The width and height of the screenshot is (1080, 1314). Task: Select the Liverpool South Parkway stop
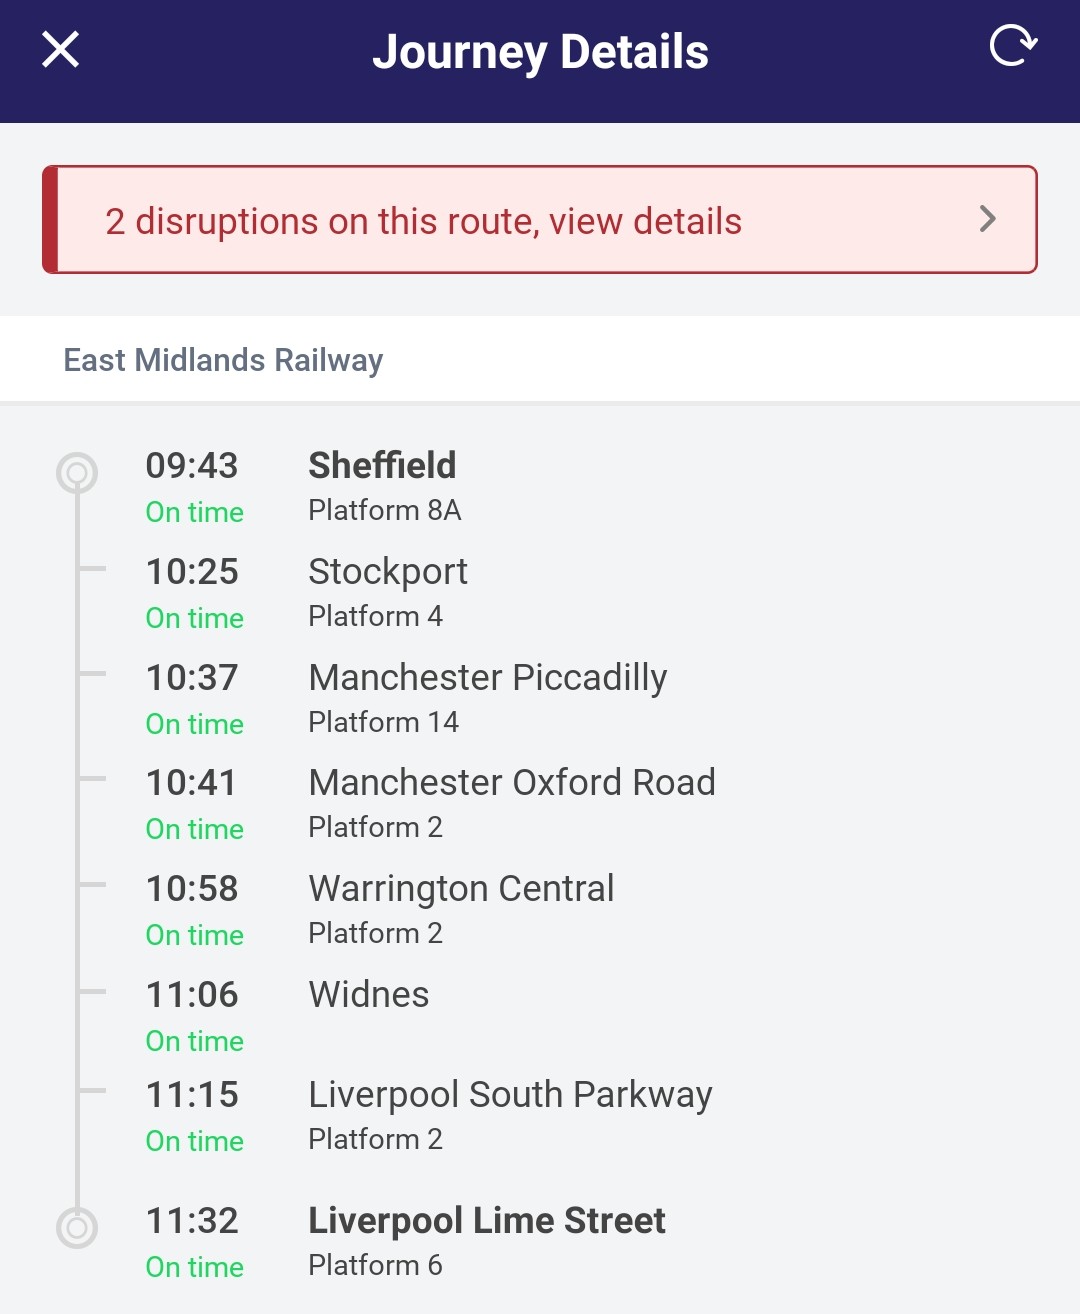point(510,1095)
